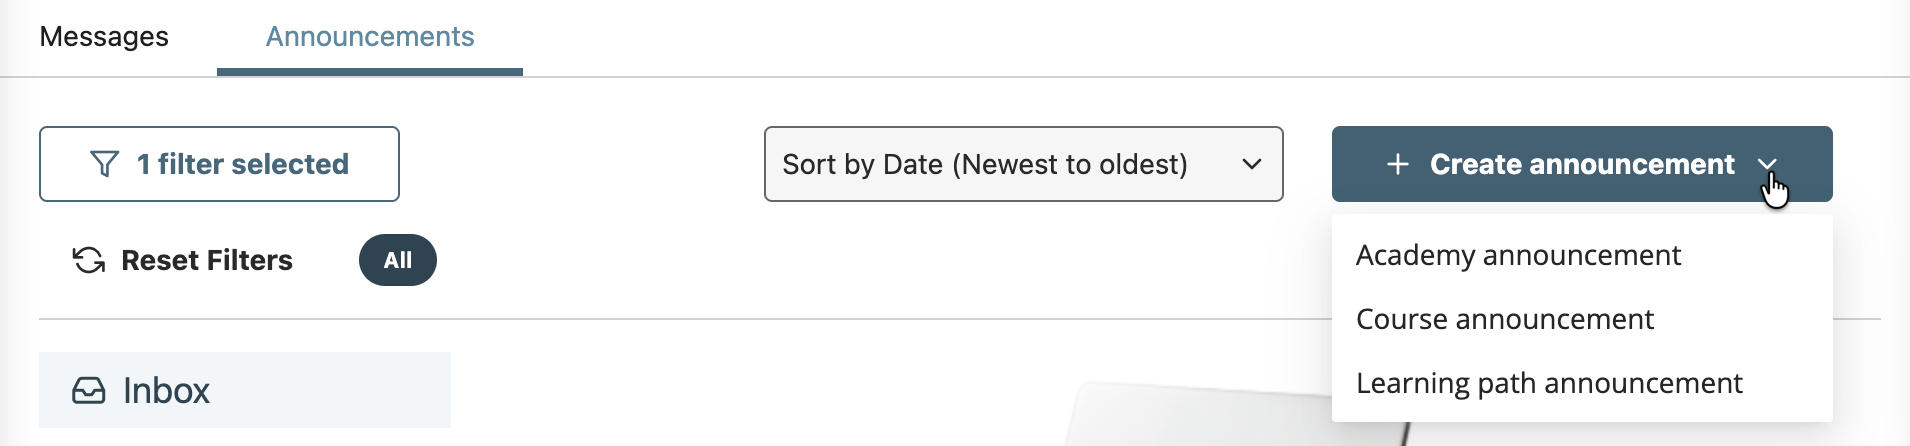Choose Academy announcement from the menu
The width and height of the screenshot is (1910, 446).
point(1518,255)
